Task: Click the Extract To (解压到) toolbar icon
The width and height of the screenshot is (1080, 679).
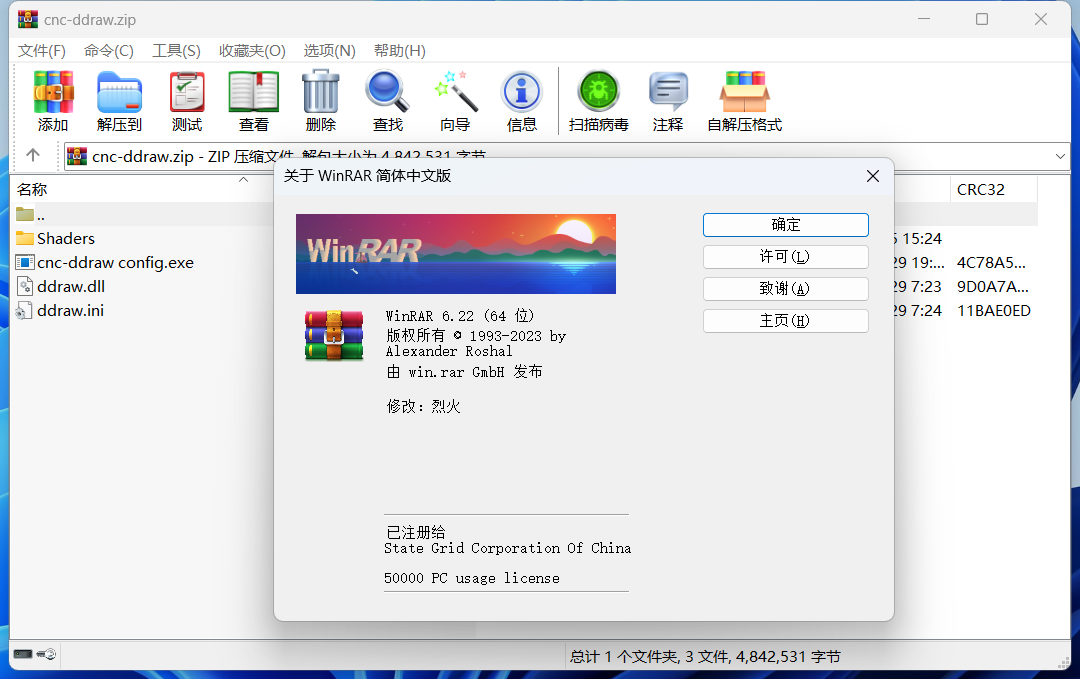Action: tap(119, 92)
